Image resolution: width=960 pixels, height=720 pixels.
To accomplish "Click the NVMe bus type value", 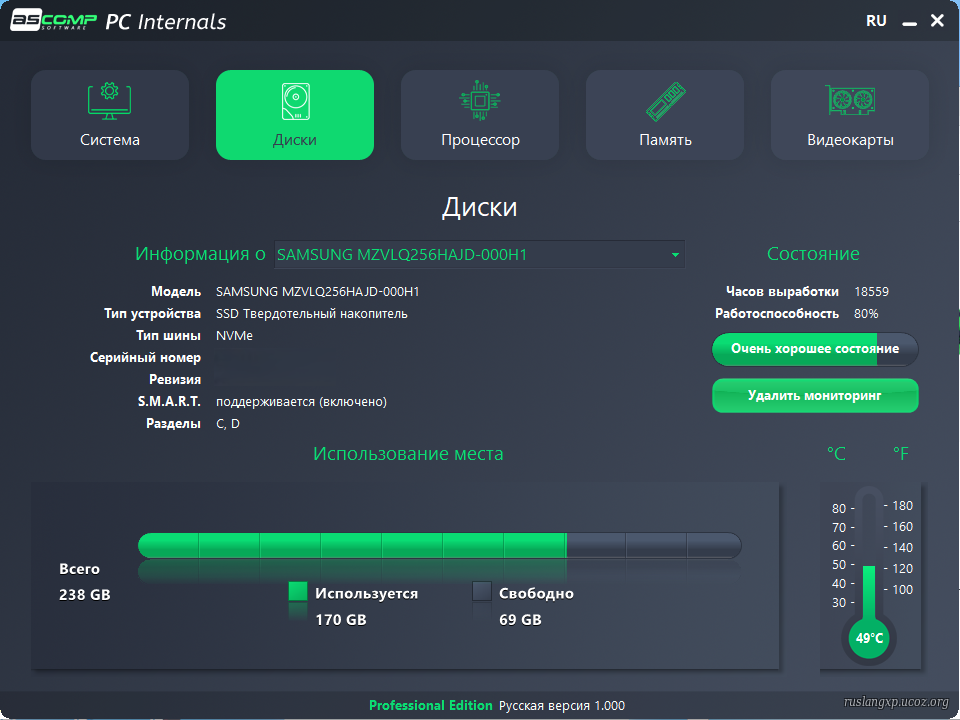I will (234, 336).
